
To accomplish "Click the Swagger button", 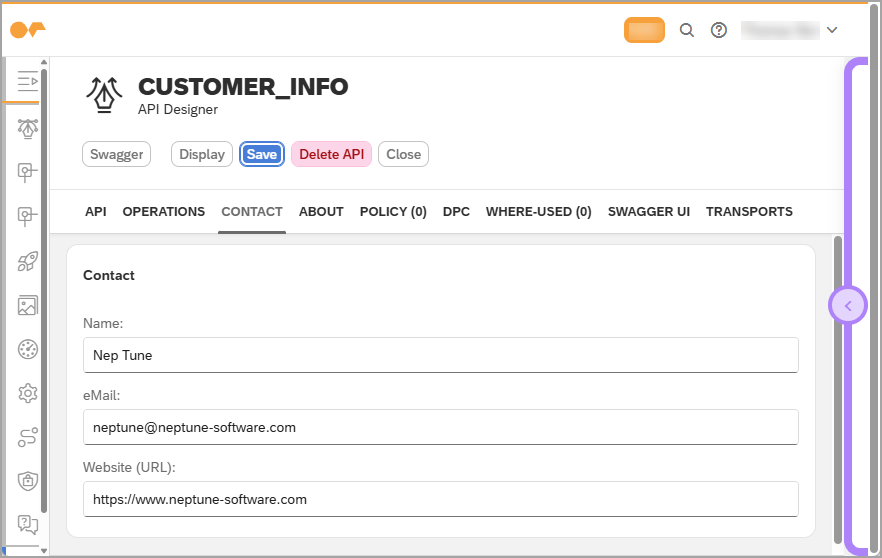I will [116, 154].
